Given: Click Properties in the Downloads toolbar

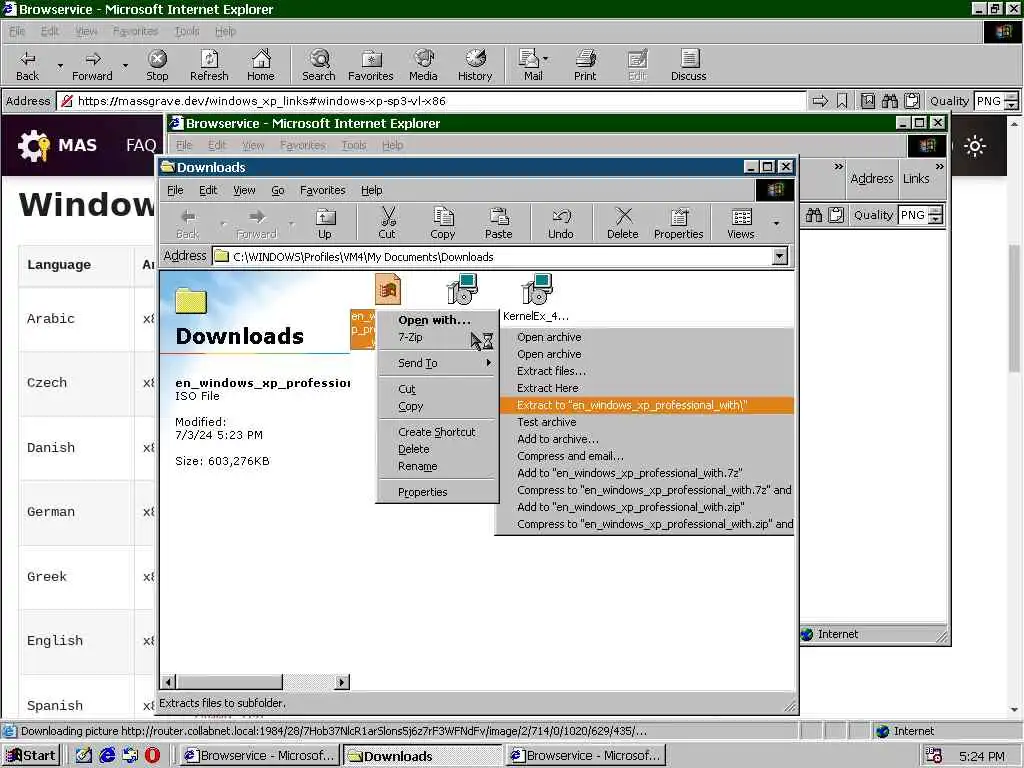Looking at the screenshot, I should 679,223.
